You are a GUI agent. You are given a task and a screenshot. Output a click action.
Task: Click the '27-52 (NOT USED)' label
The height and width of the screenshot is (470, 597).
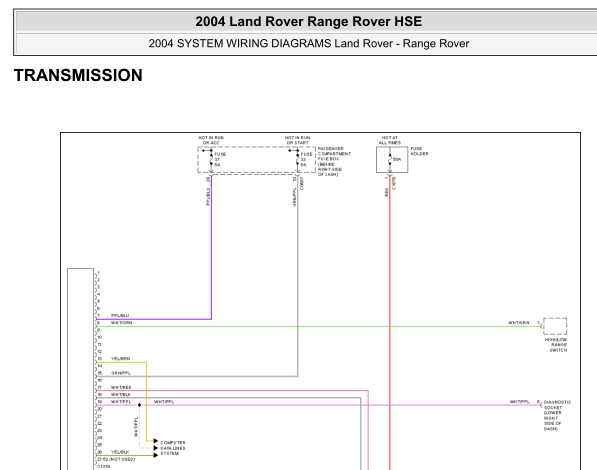click(116, 459)
